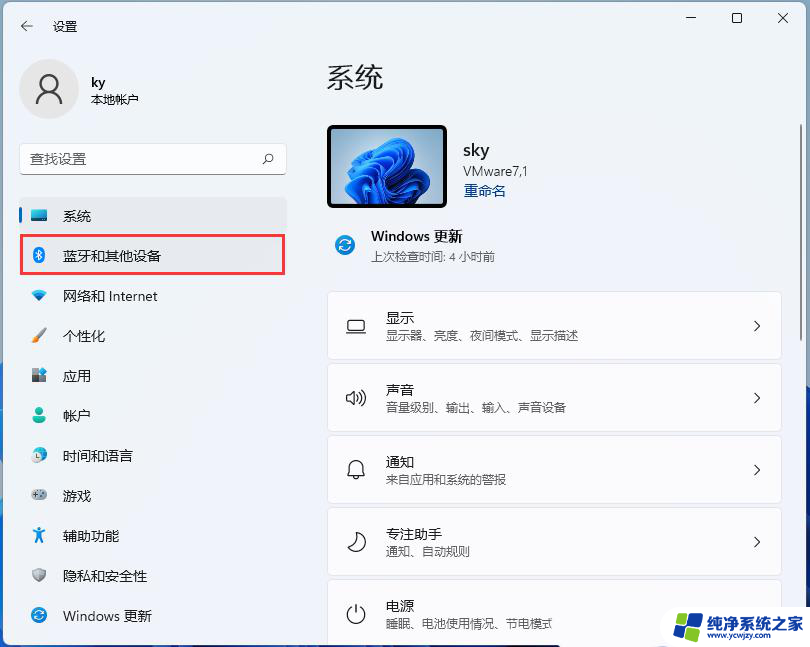Open 系统 in the sidebar
This screenshot has width=810, height=647.
coord(152,215)
